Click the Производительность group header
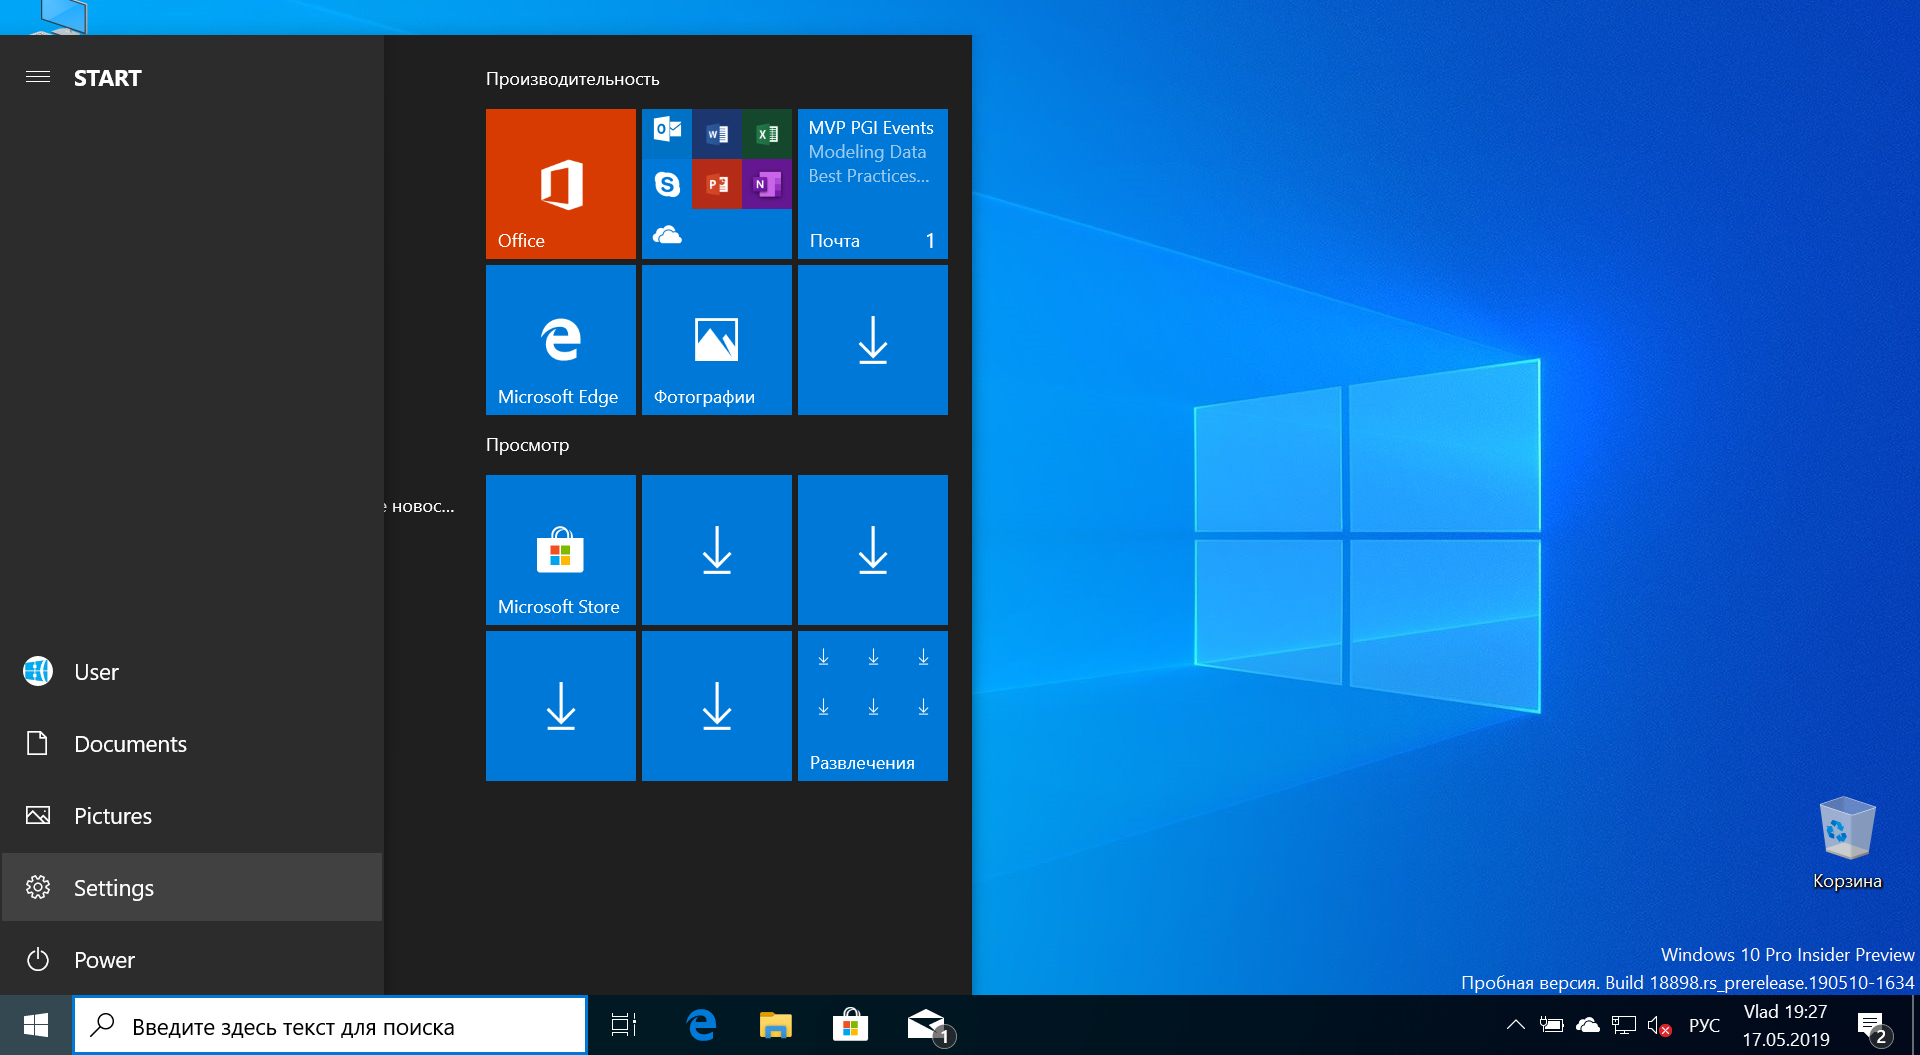The height and width of the screenshot is (1055, 1920). (572, 79)
